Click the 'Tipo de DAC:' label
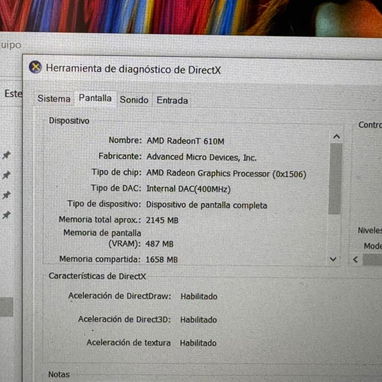This screenshot has height=382, width=382. 116,188
